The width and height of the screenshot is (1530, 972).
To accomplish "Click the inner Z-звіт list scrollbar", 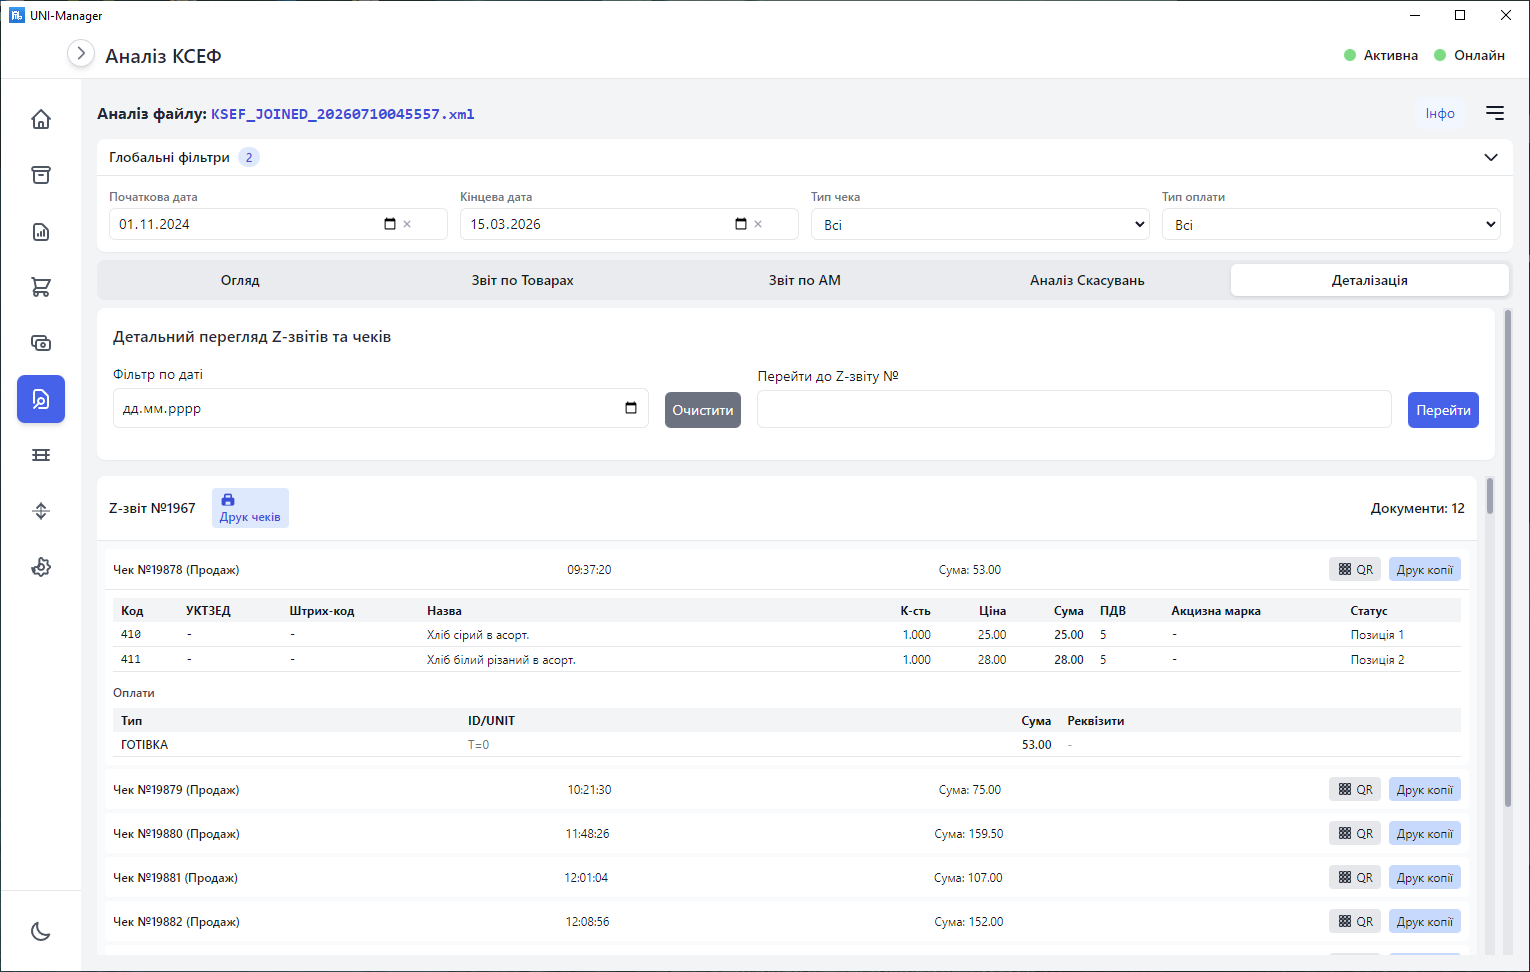I will click(1490, 496).
